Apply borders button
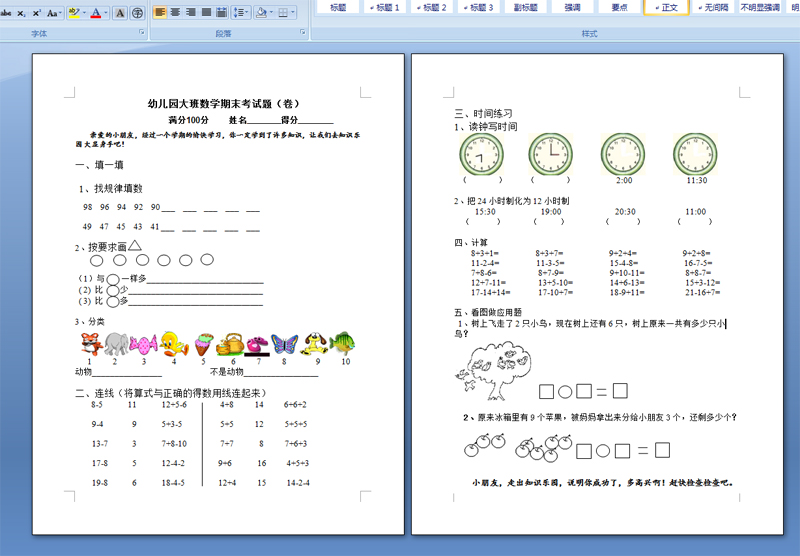Viewport: 800px width, 556px height. 283,12
